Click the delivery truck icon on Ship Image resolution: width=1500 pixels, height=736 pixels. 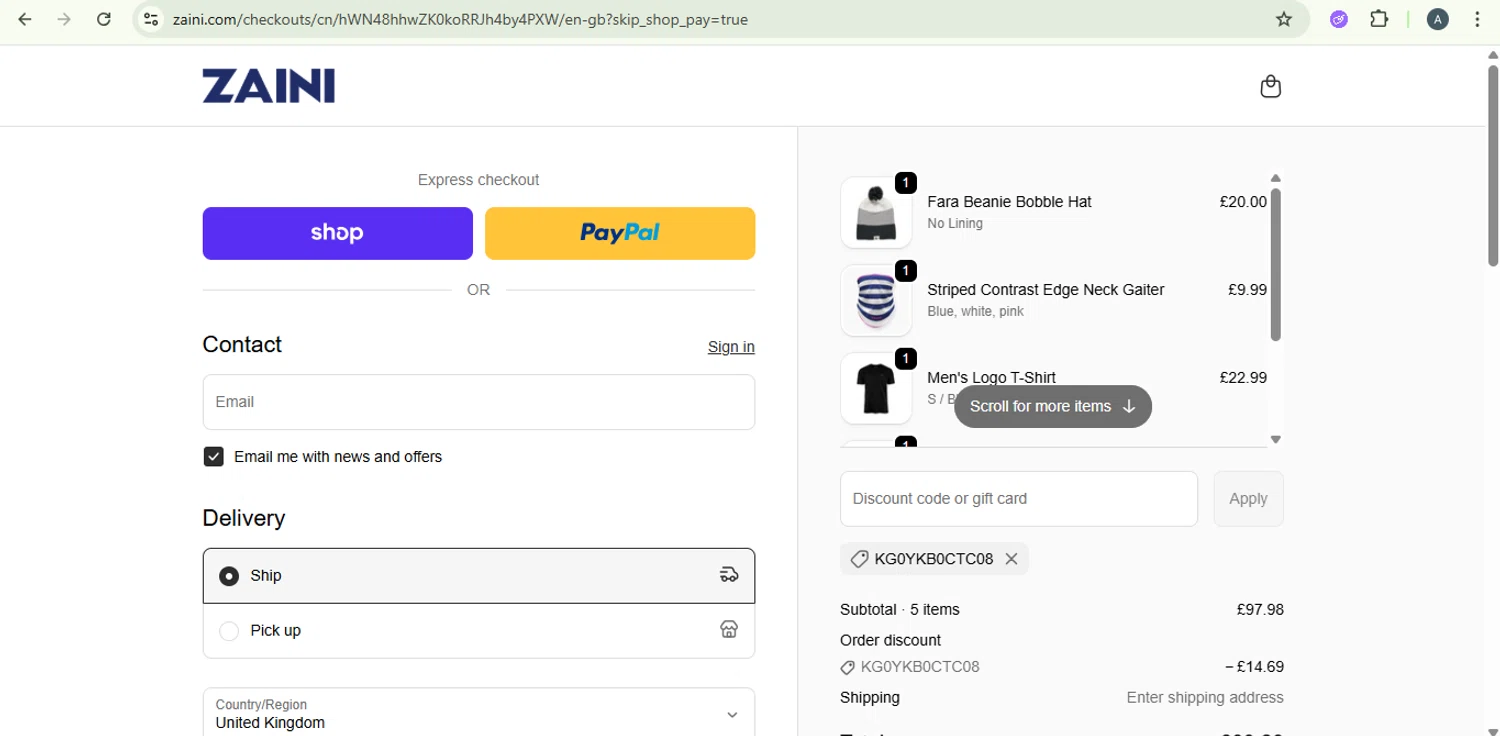click(729, 575)
